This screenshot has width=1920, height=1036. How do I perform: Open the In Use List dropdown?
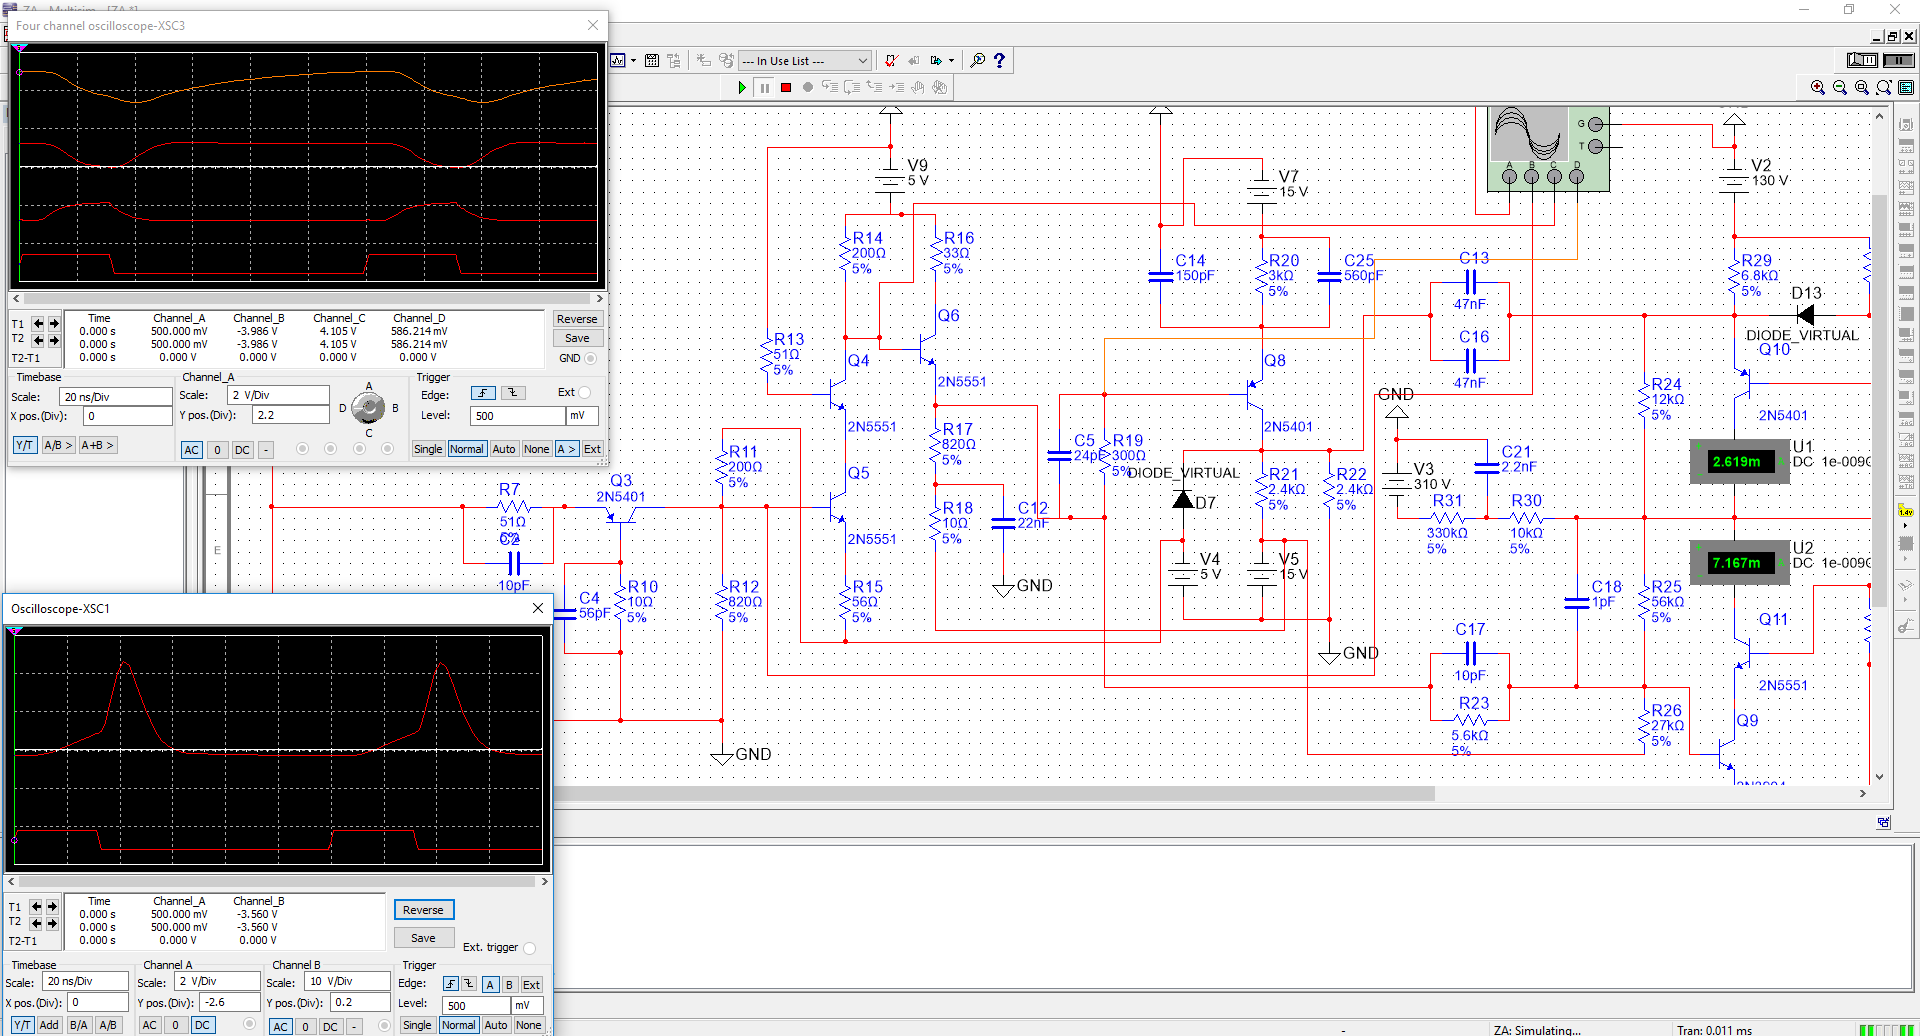pos(805,61)
